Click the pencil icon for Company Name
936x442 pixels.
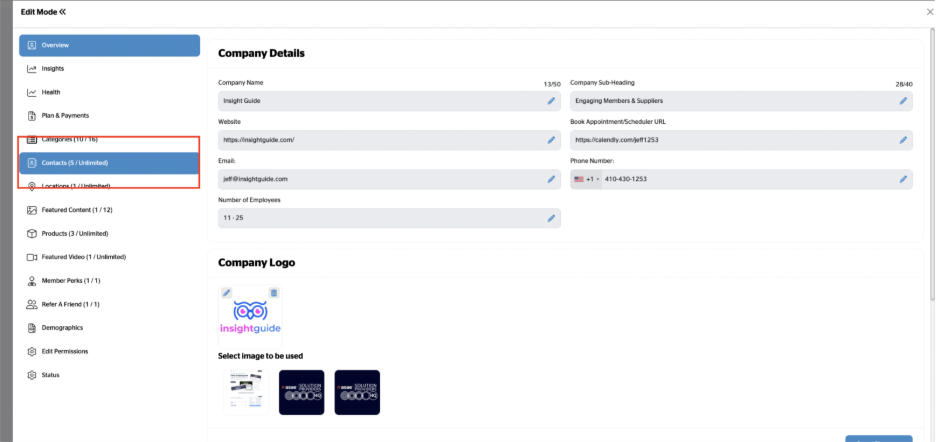pyautogui.click(x=551, y=101)
